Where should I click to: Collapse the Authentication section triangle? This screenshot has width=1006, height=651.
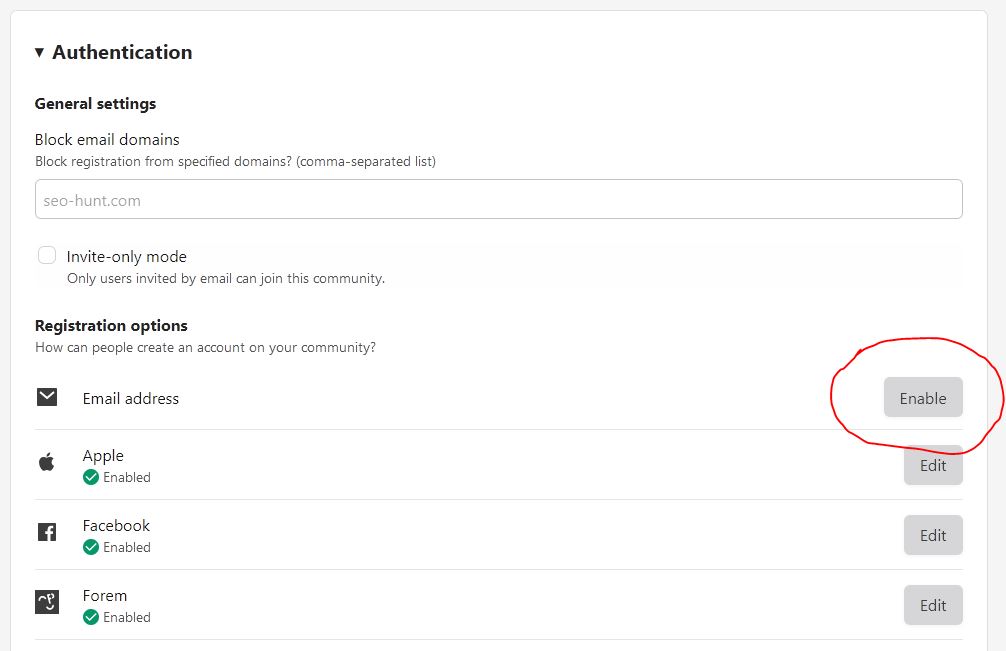click(x=39, y=53)
